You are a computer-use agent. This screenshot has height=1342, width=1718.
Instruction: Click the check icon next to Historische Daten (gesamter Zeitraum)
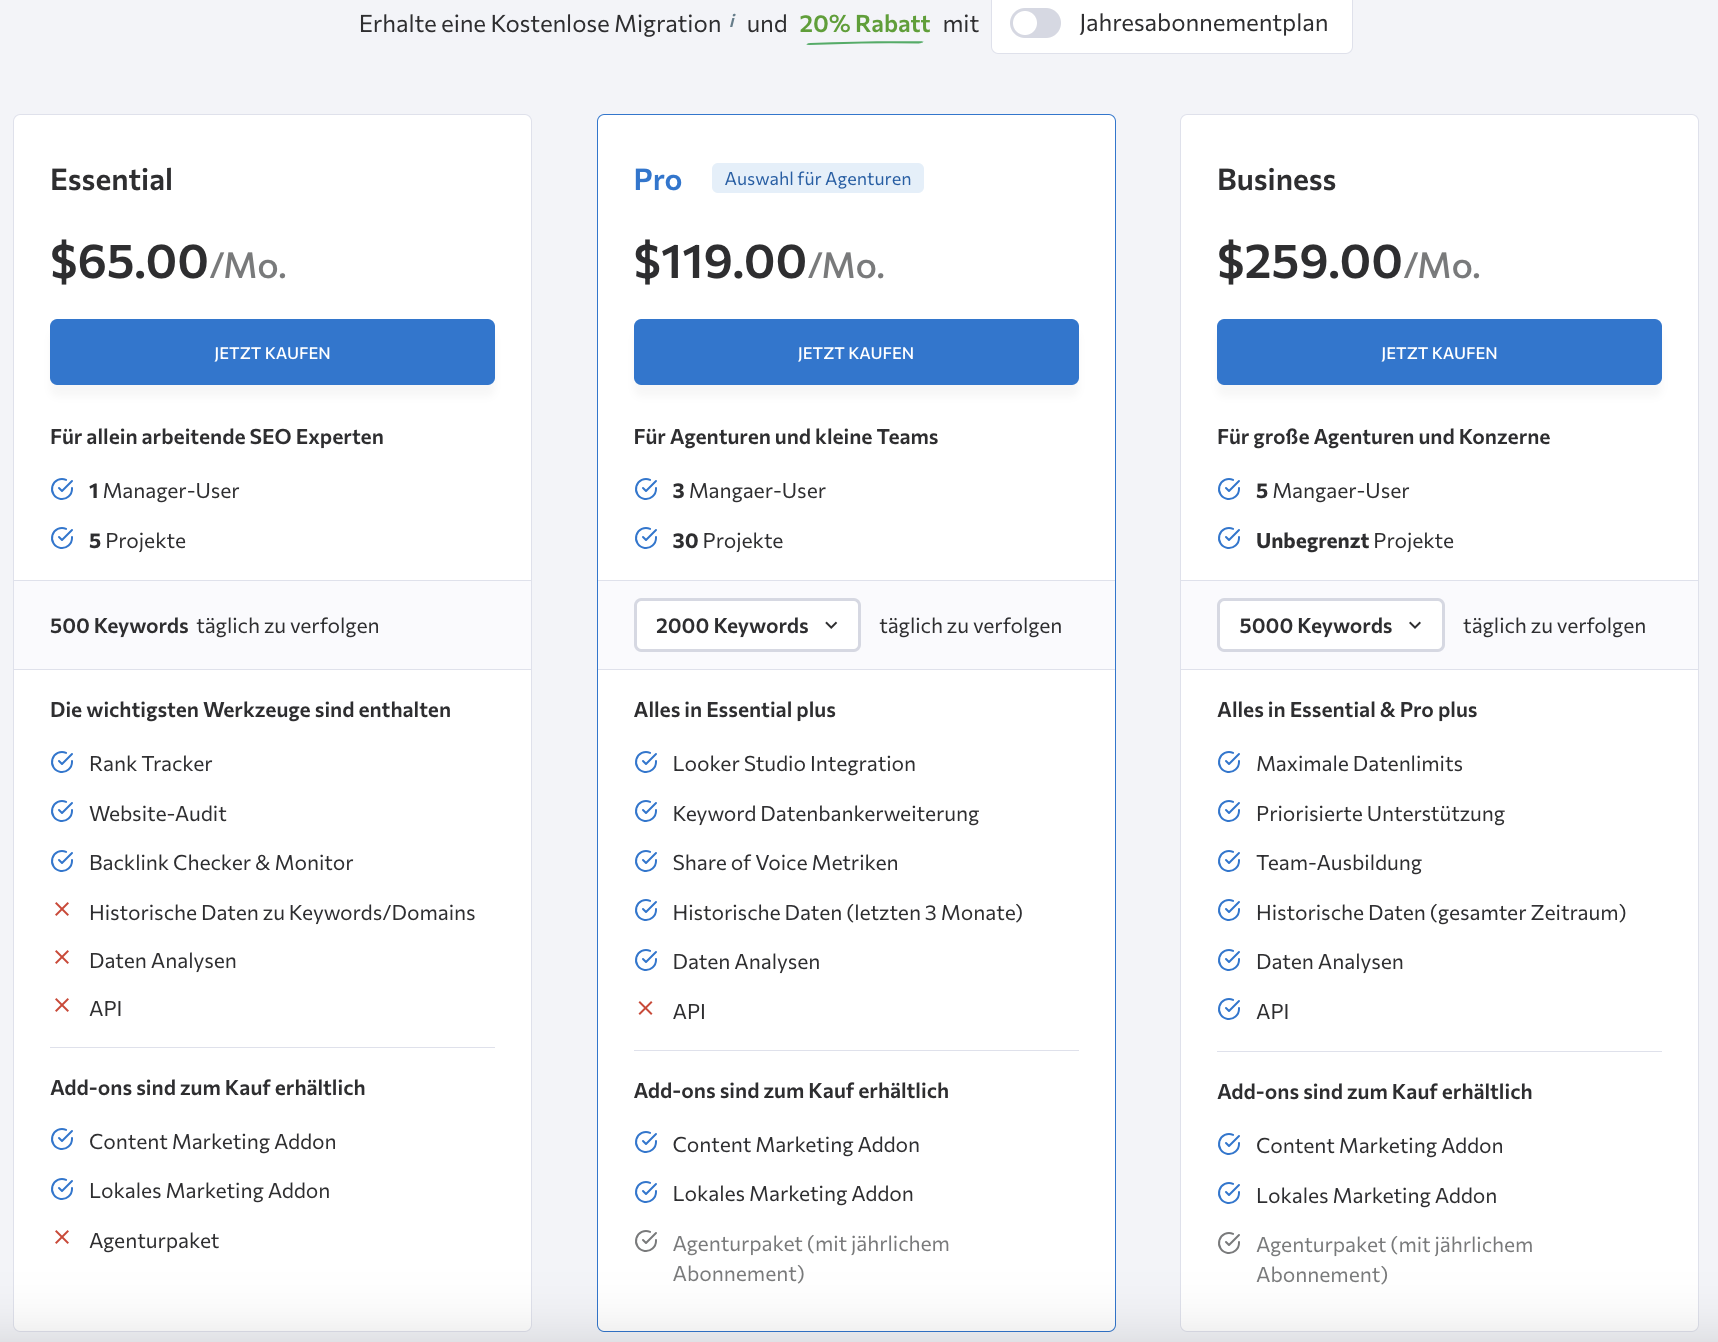(x=1229, y=910)
